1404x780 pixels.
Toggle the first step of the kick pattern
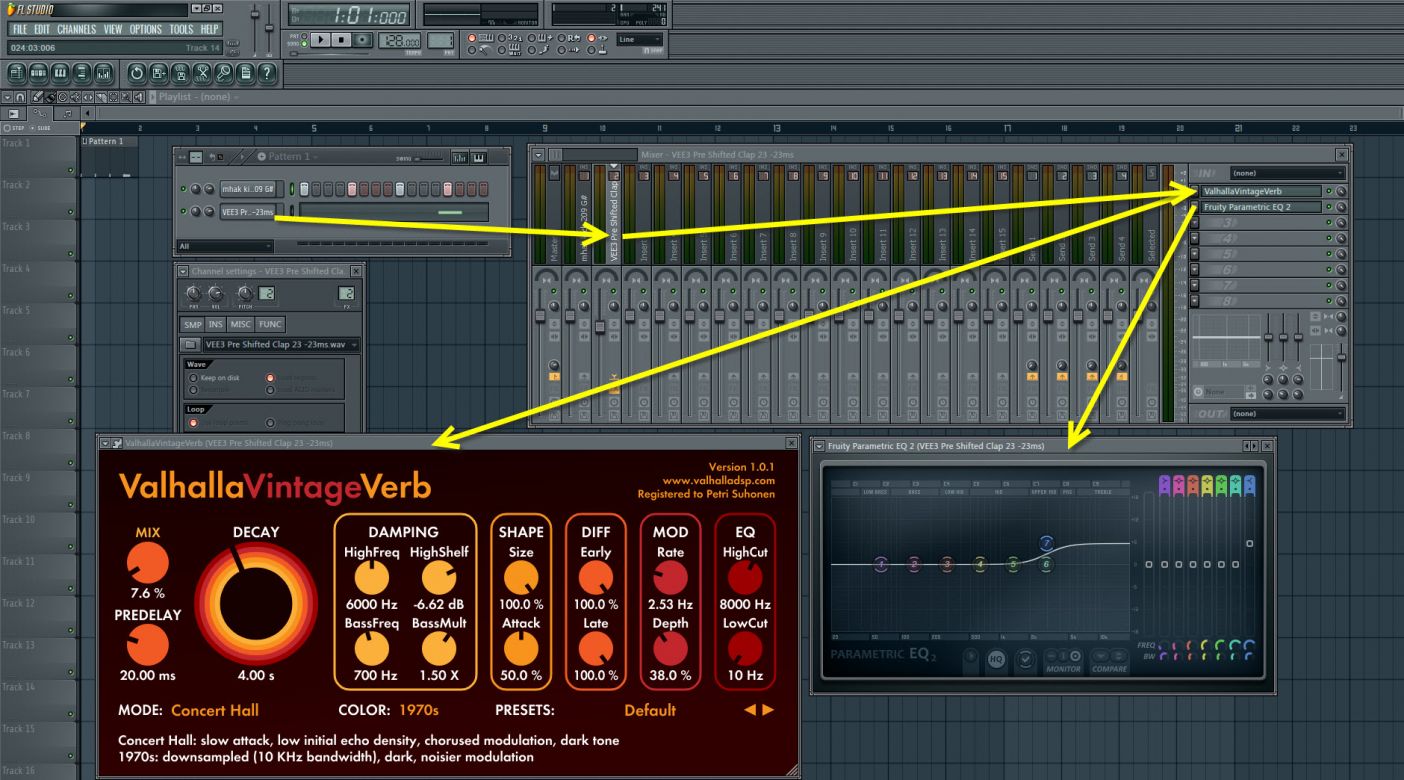tap(305, 189)
